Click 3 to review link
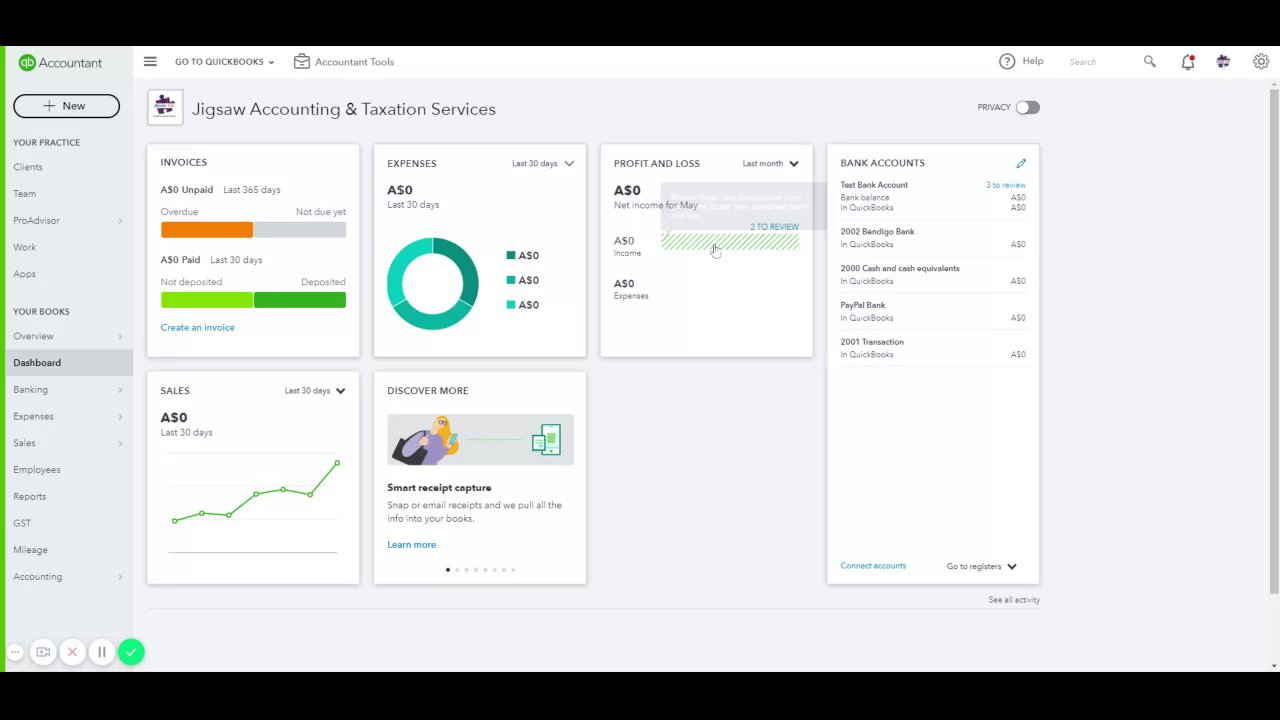This screenshot has height=720, width=1280. [1005, 185]
